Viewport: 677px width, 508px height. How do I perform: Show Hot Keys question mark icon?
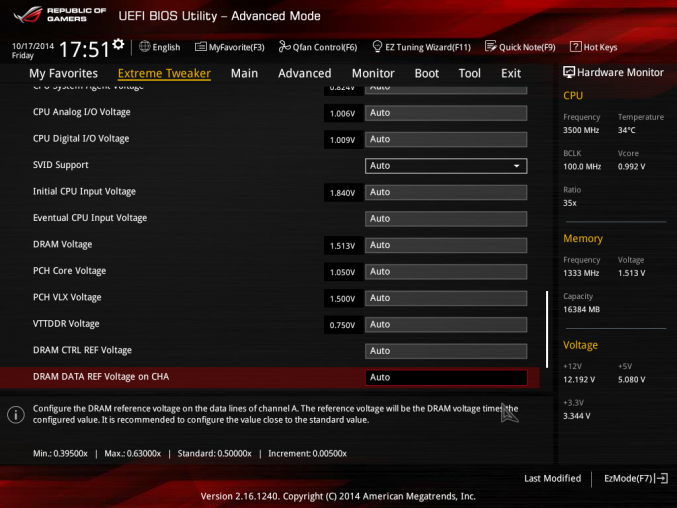[x=576, y=47]
